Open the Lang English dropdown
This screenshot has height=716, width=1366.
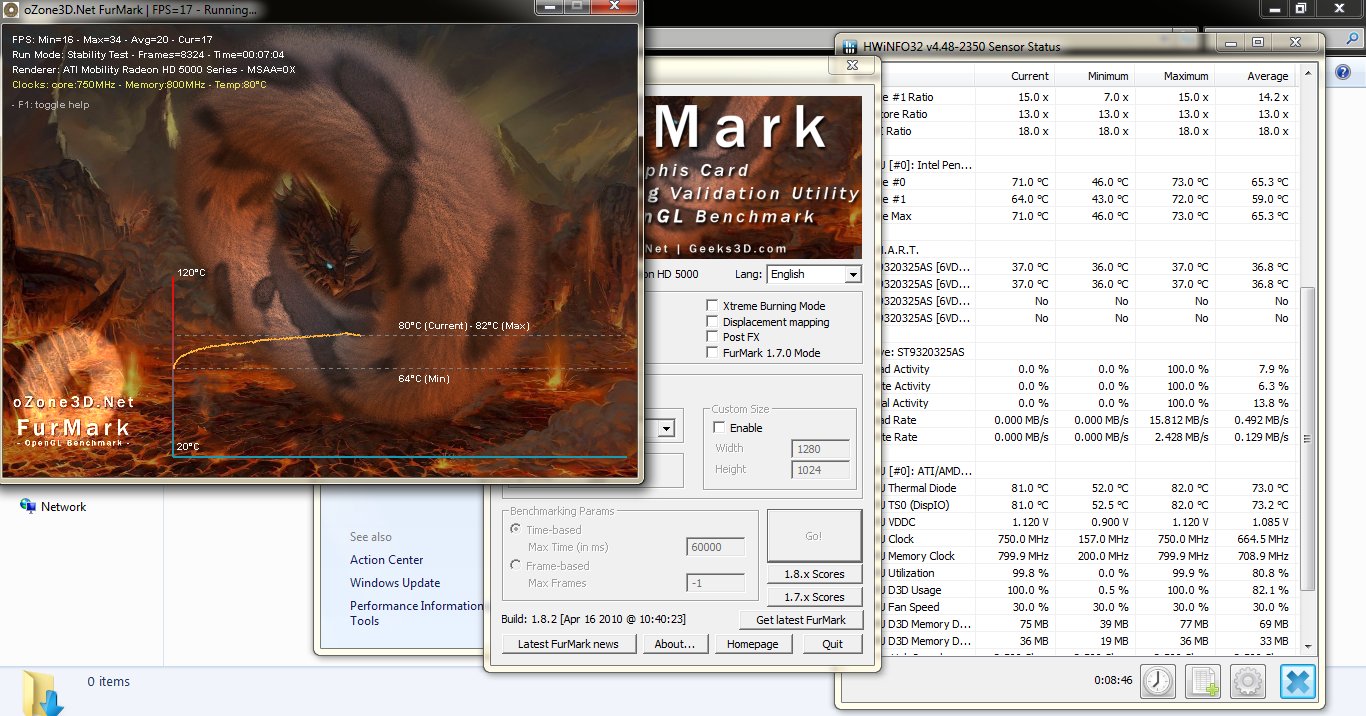pos(852,274)
